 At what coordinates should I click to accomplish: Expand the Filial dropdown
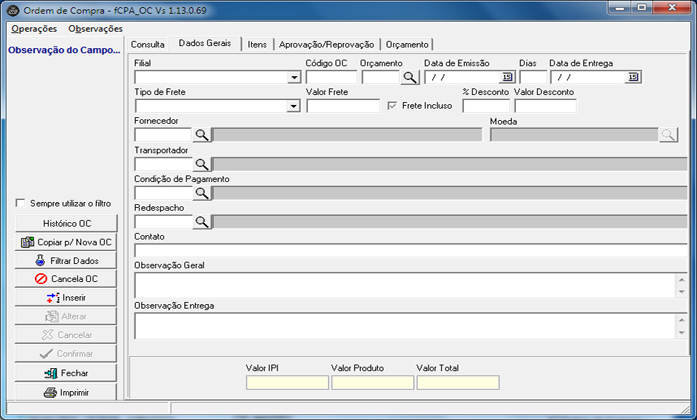point(294,77)
